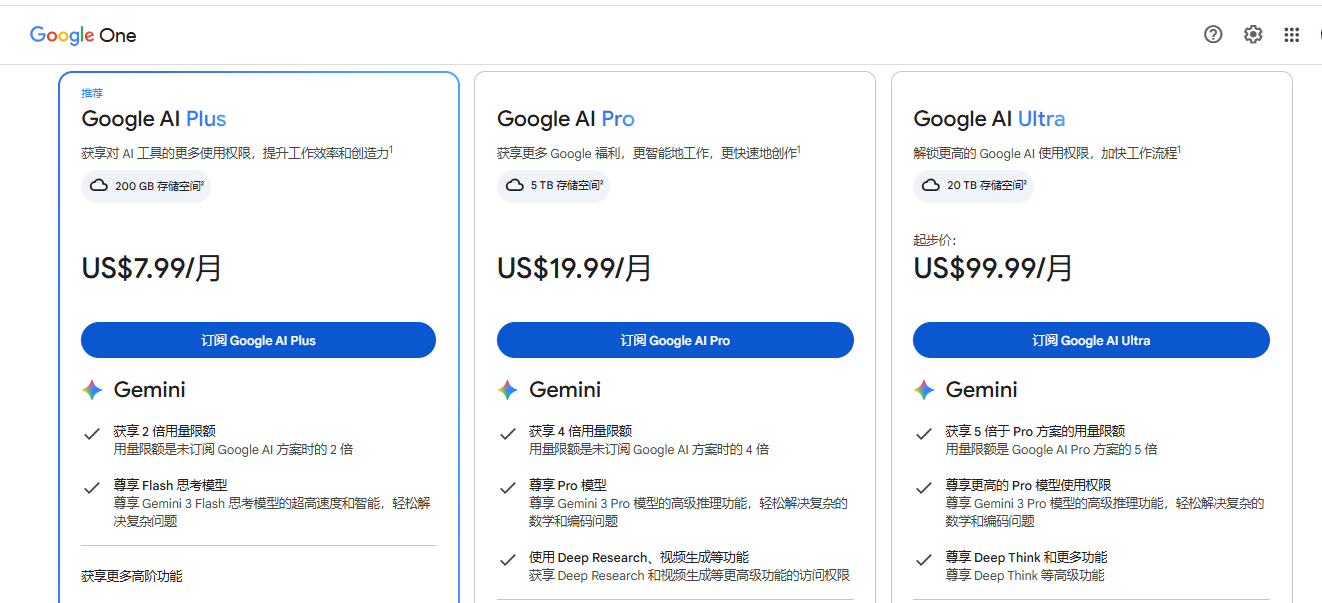Image resolution: width=1322 pixels, height=603 pixels.
Task: Click the US$99.99/月 price
Action: pyautogui.click(x=993, y=268)
